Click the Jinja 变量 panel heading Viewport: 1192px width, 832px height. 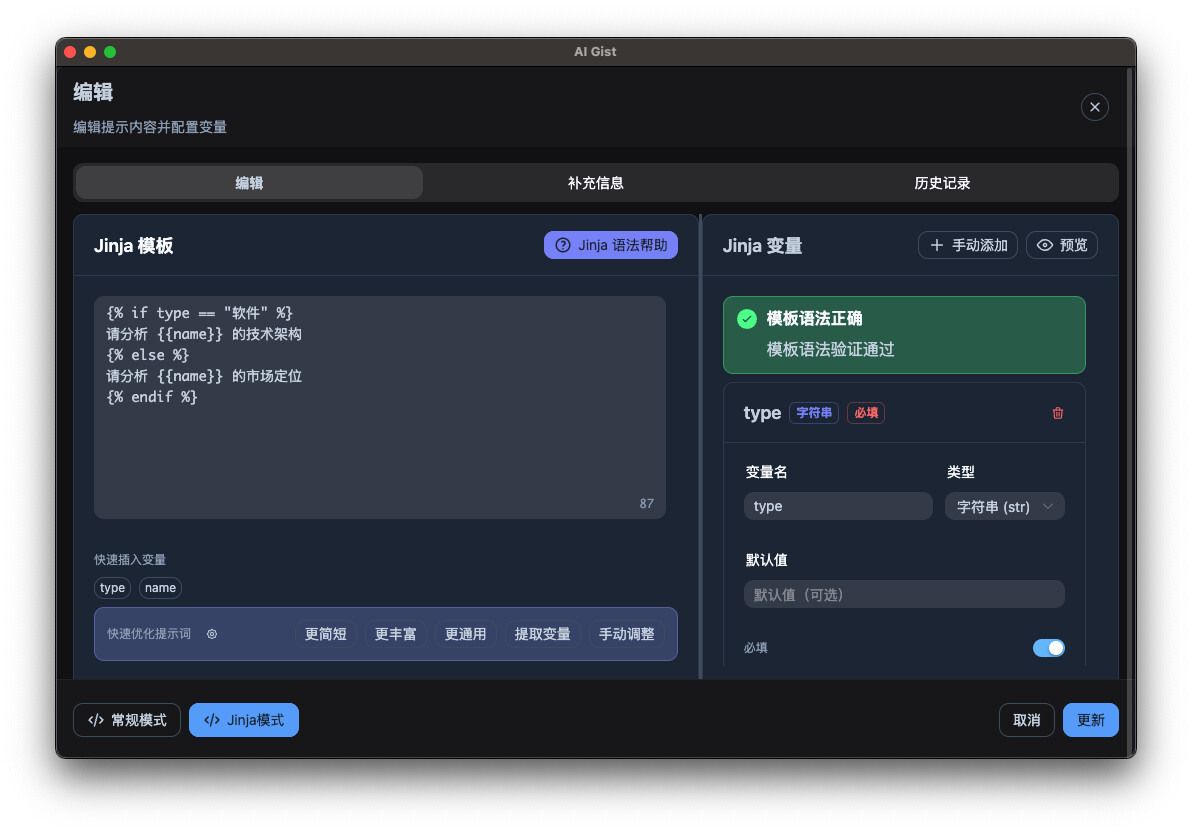(762, 246)
